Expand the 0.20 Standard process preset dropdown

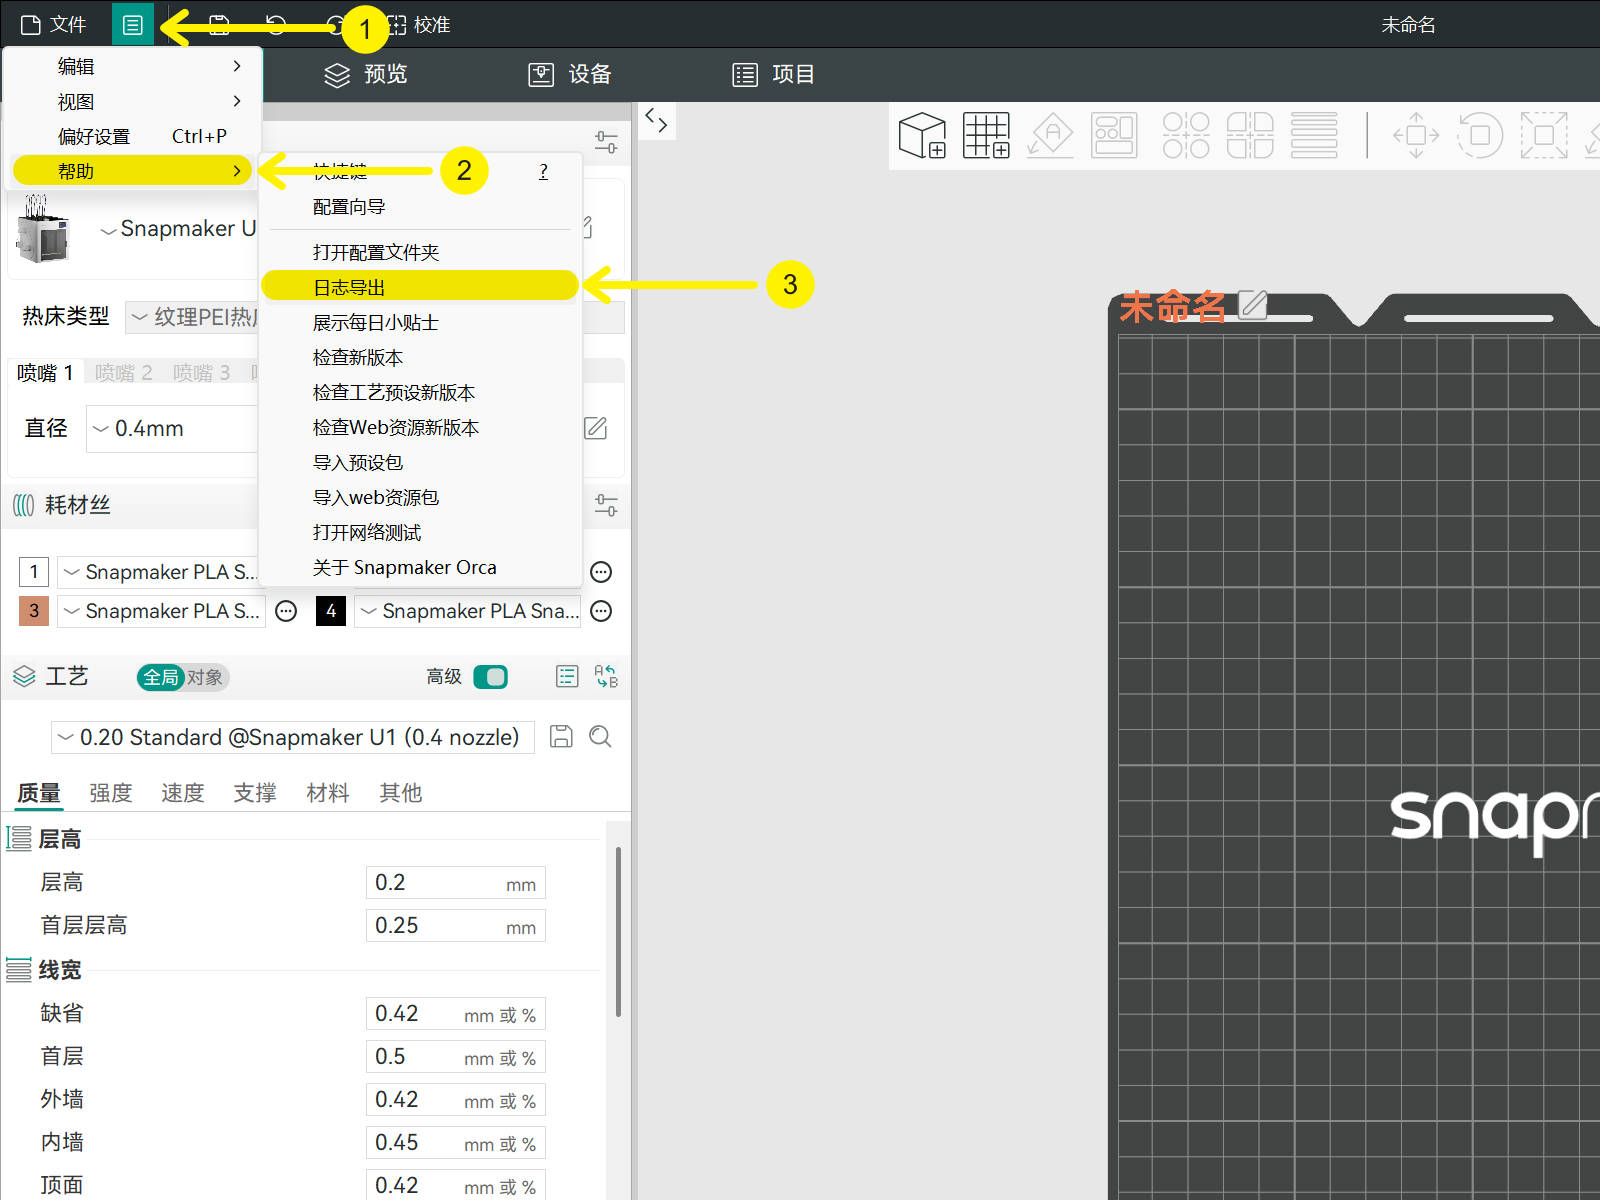[x=293, y=737]
